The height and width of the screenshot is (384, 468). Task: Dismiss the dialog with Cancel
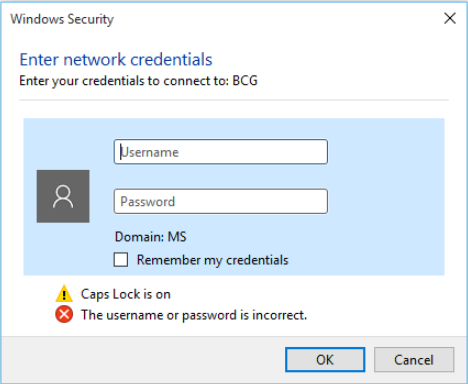pos(414,360)
